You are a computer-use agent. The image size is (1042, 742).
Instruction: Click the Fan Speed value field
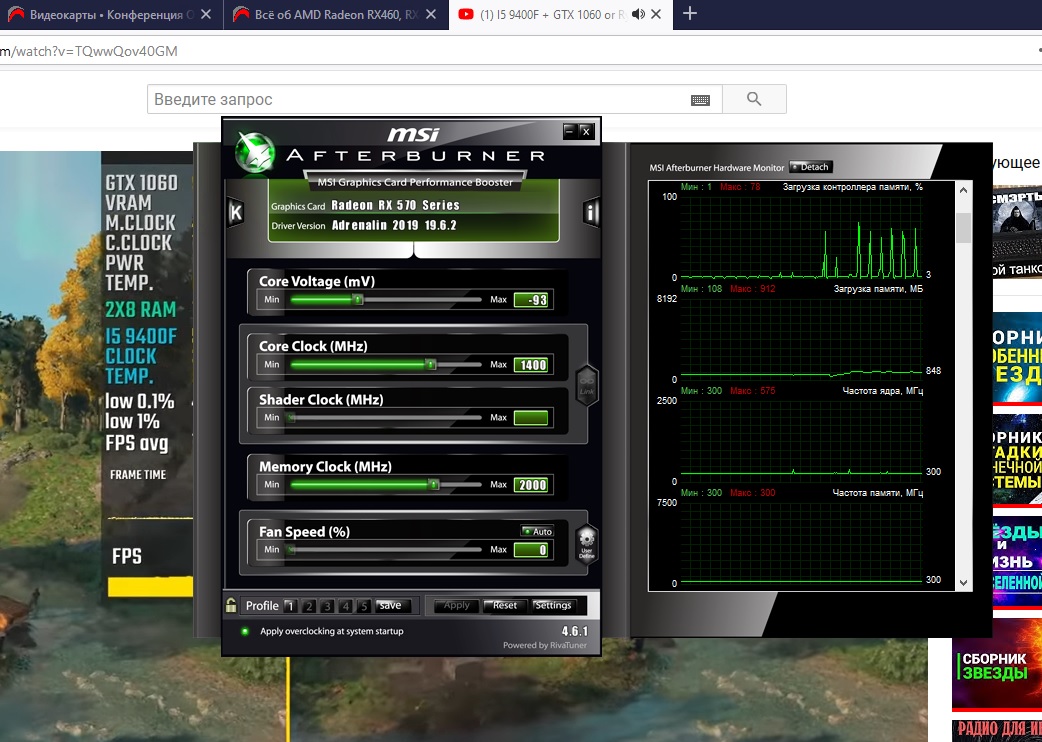tap(531, 550)
